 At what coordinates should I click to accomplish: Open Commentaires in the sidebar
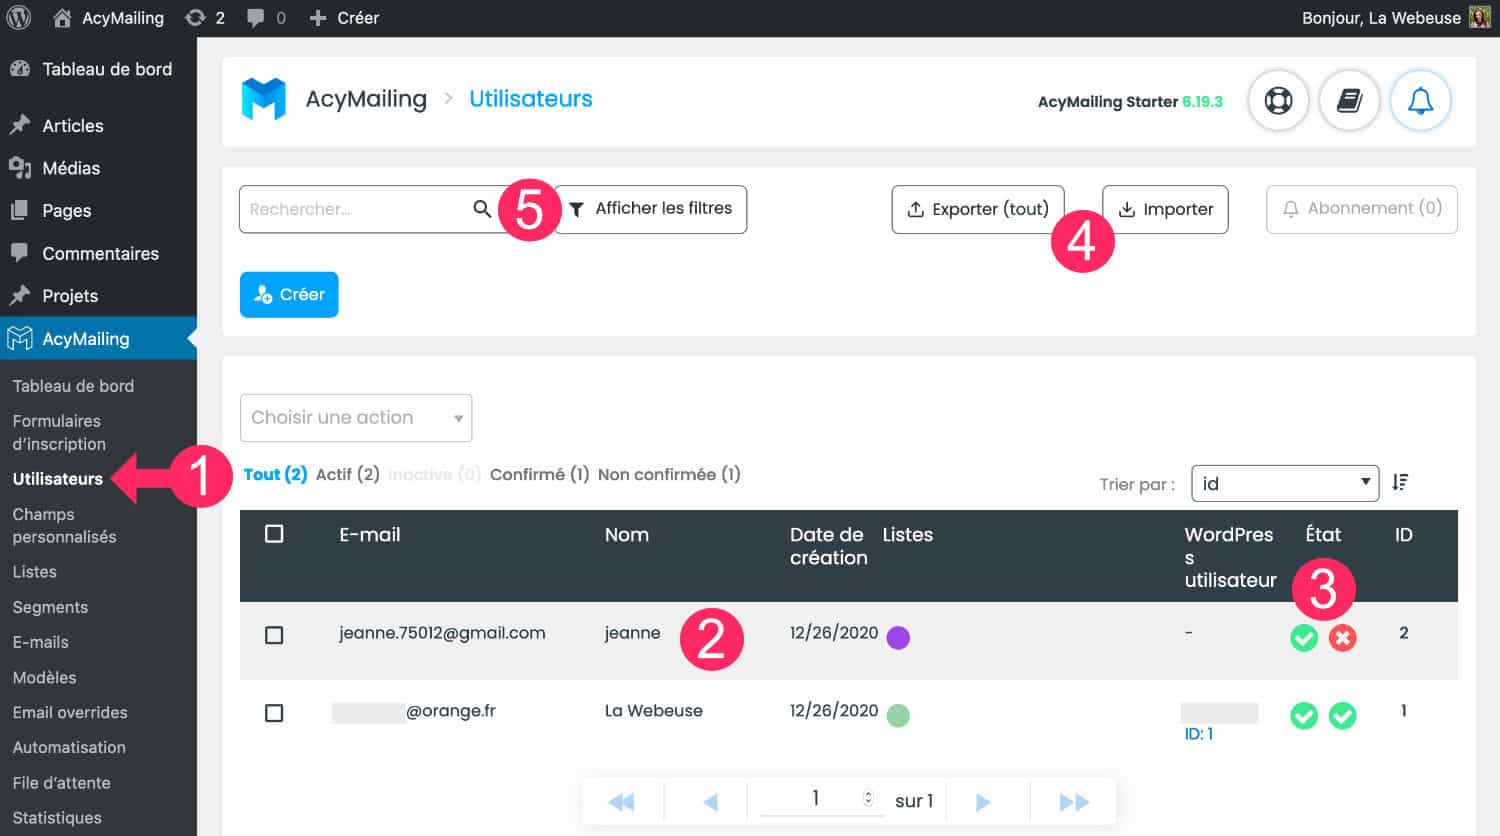(x=98, y=253)
